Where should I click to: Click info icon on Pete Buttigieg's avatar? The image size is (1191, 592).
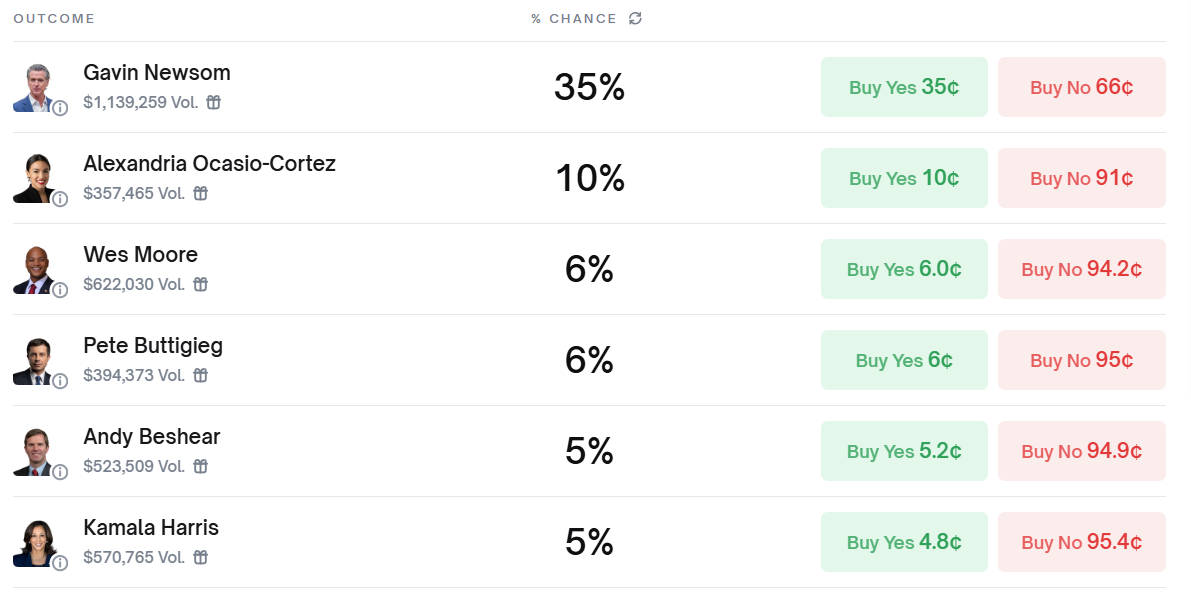click(x=60, y=381)
